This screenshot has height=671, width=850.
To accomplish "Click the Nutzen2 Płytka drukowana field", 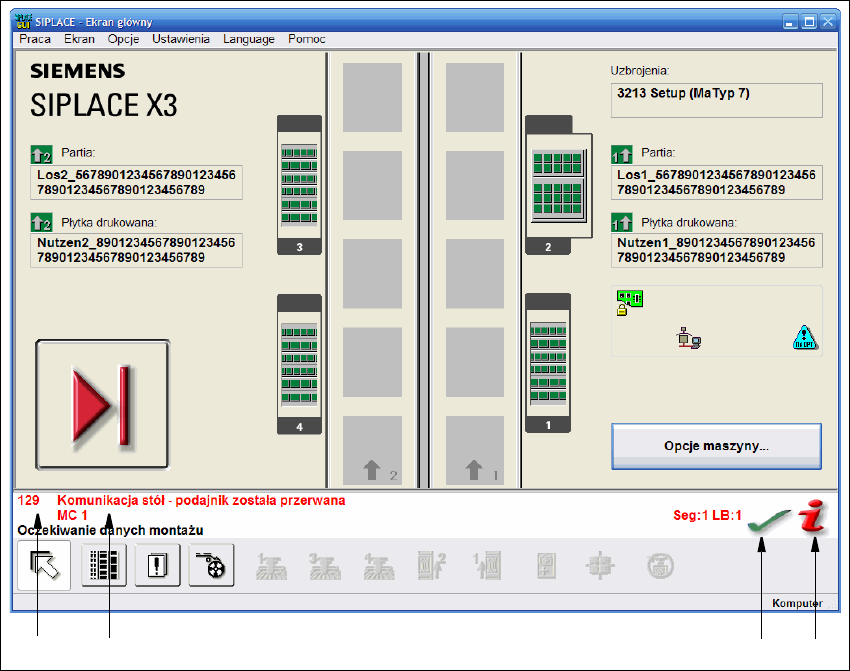I will coord(137,250).
